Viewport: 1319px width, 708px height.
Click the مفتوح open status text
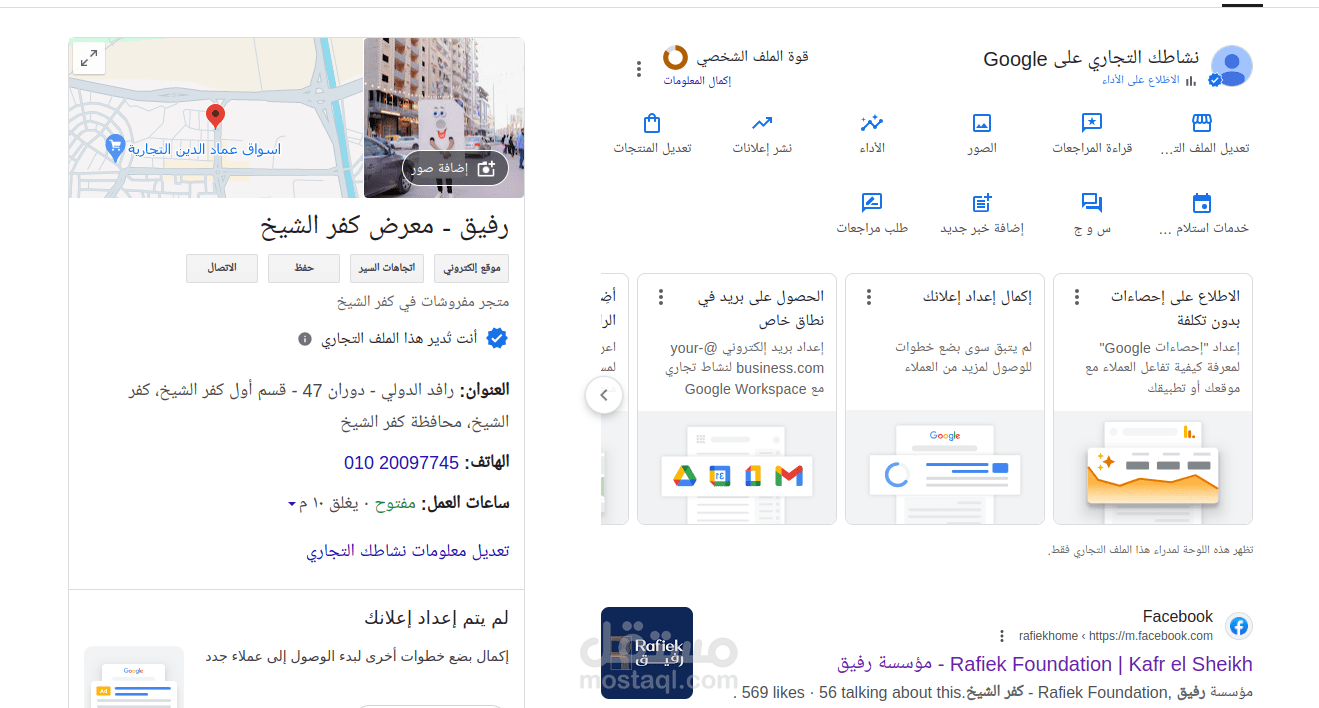tap(395, 503)
